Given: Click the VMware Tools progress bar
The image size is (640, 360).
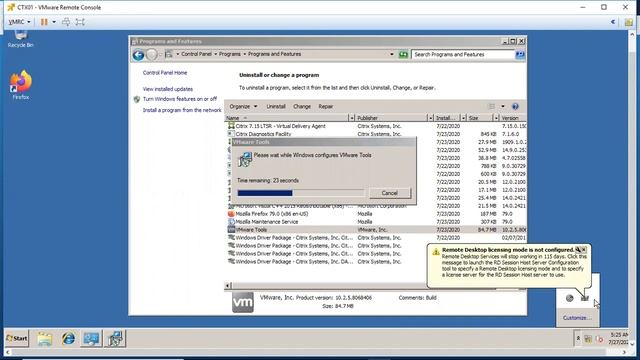Looking at the screenshot, I should (x=300, y=193).
